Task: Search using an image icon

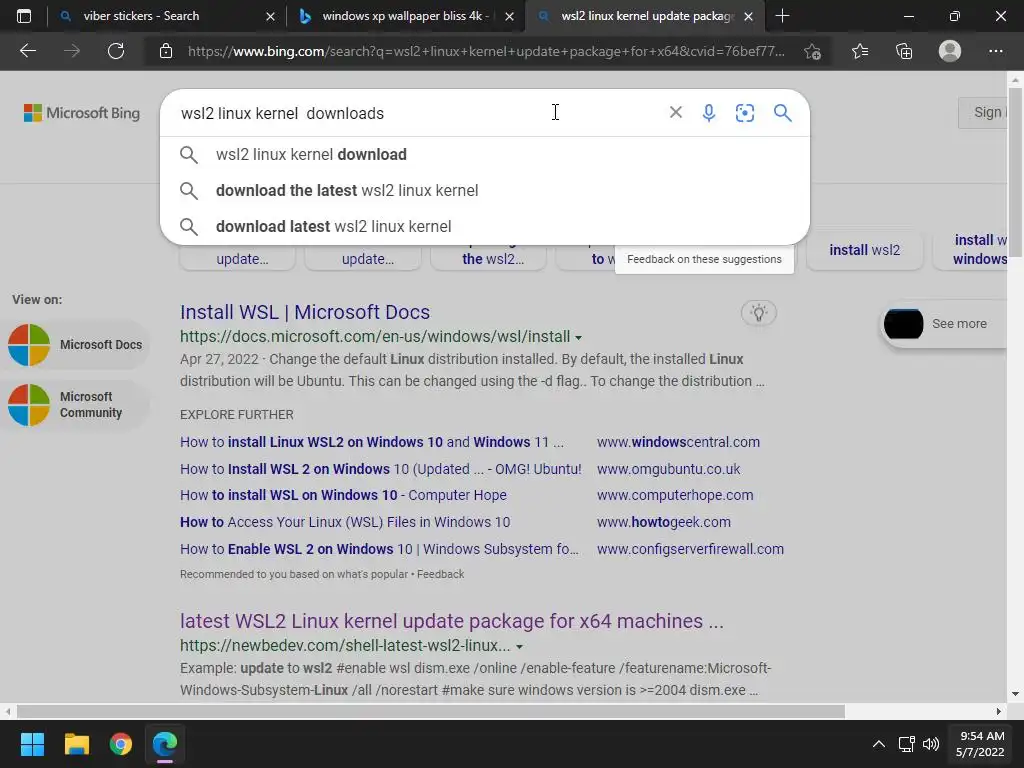Action: pyautogui.click(x=744, y=113)
